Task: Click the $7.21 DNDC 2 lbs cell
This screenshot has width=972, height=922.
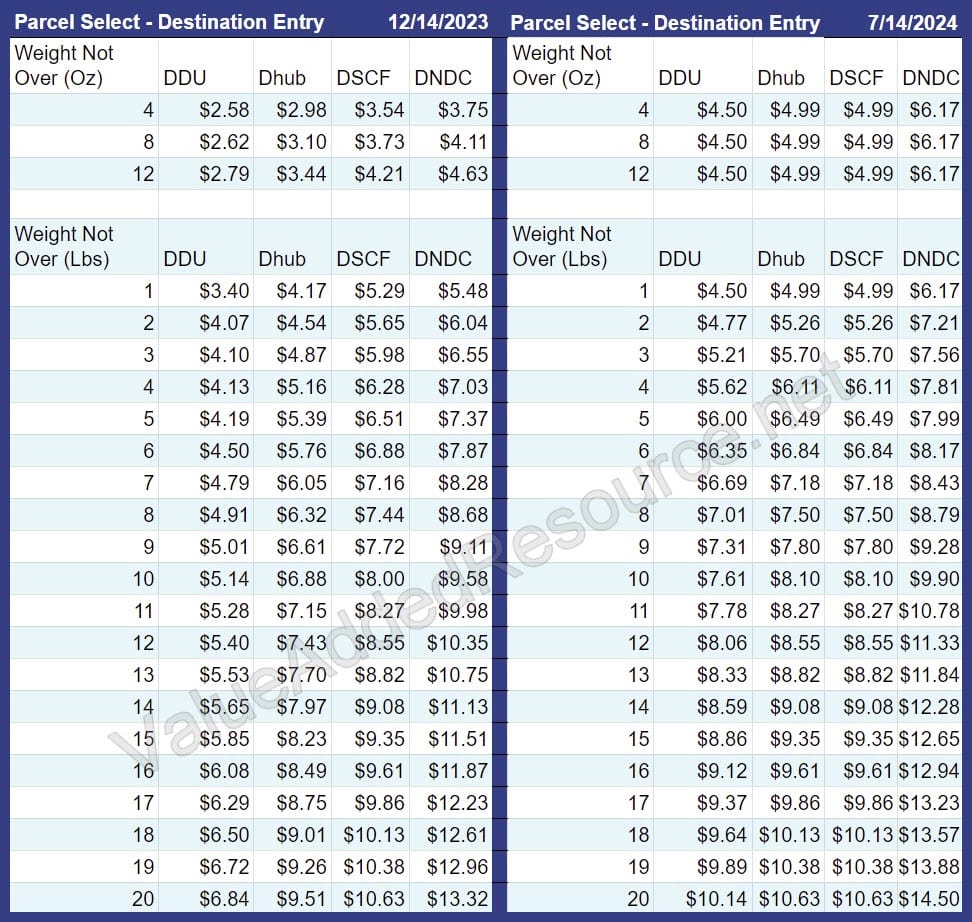Action: click(933, 323)
